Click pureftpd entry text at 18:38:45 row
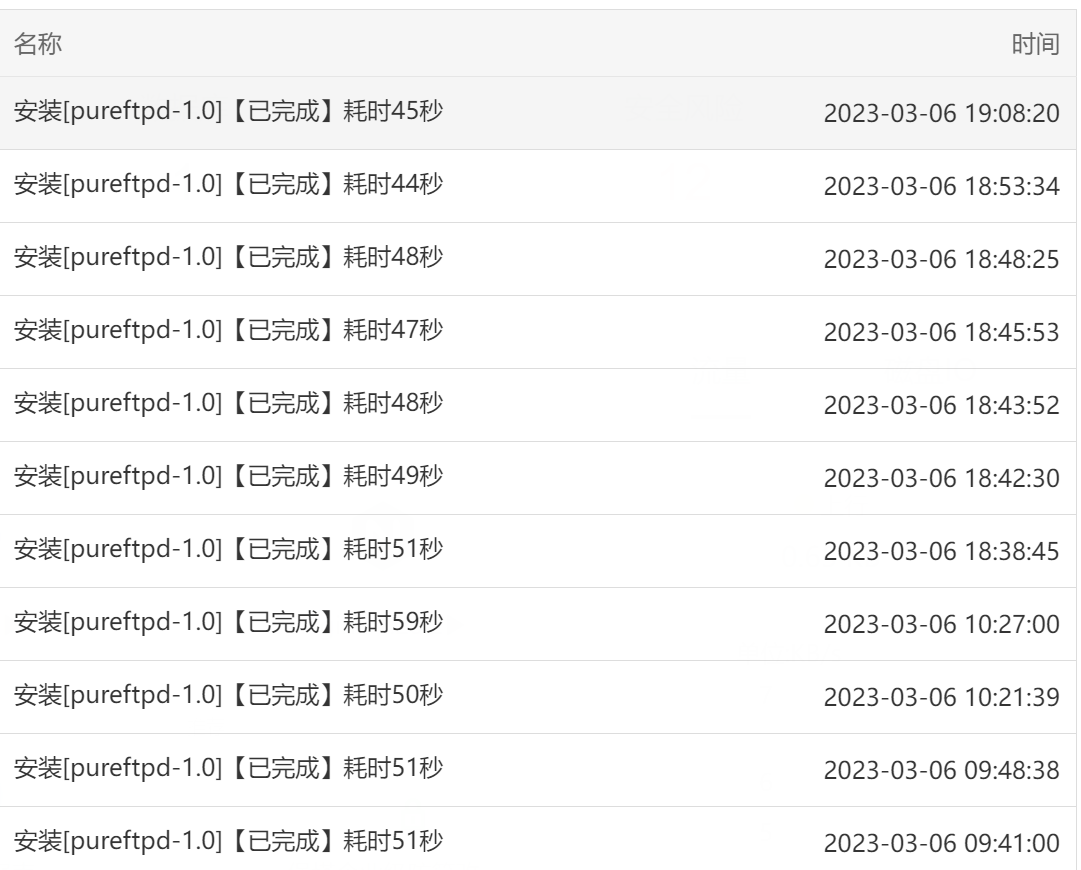Viewport: 1081px width, 870px height. point(228,549)
